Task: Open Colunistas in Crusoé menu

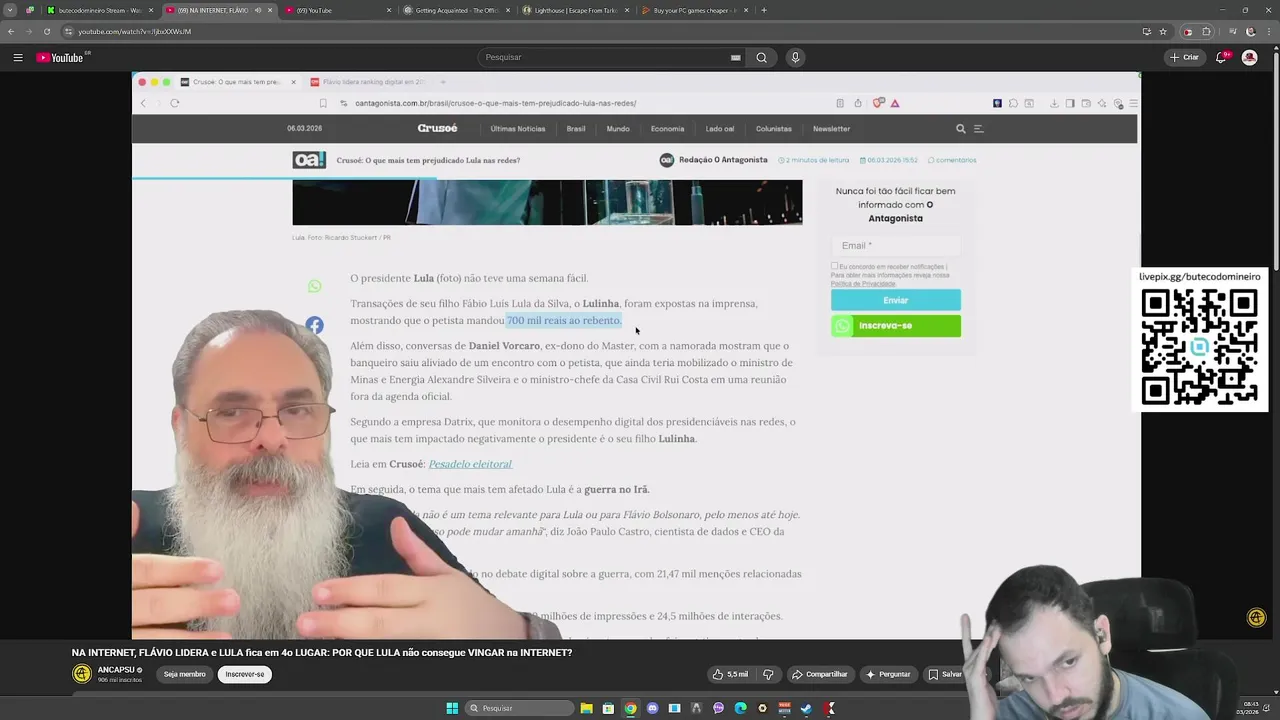Action: [774, 128]
